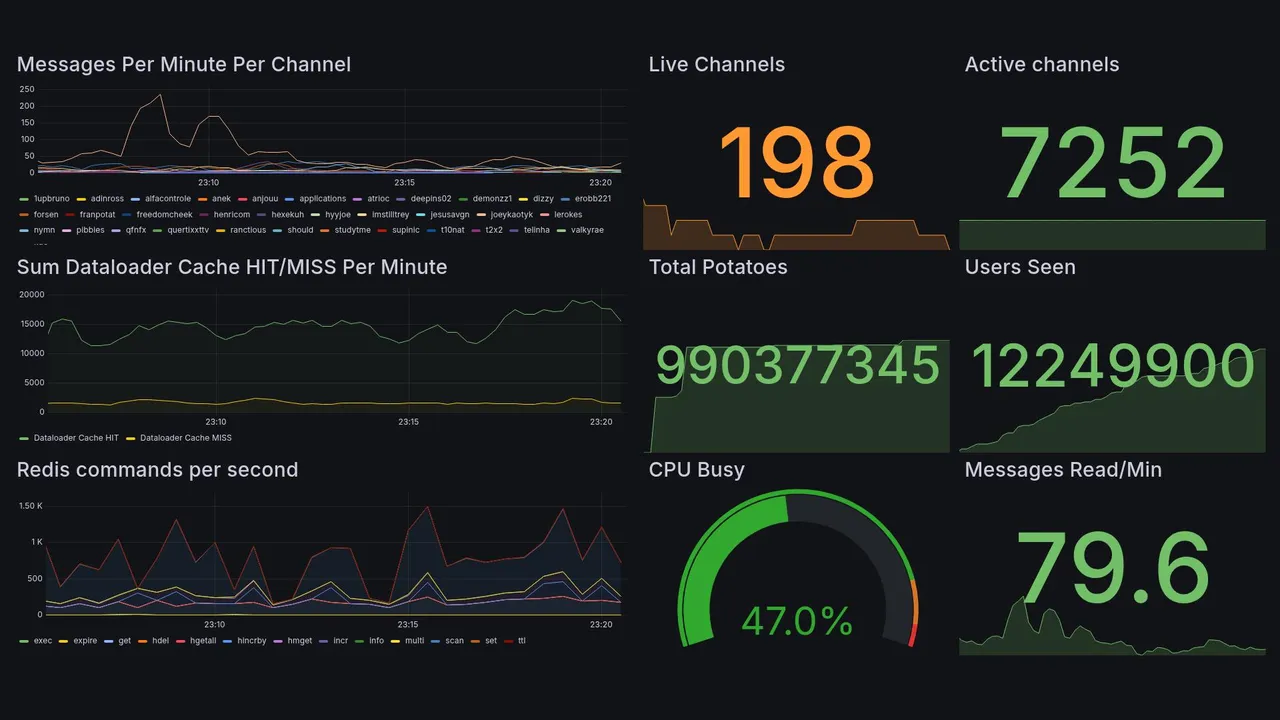Select the dizzy legend entry
Viewport: 1280px width, 720px height.
[537, 199]
